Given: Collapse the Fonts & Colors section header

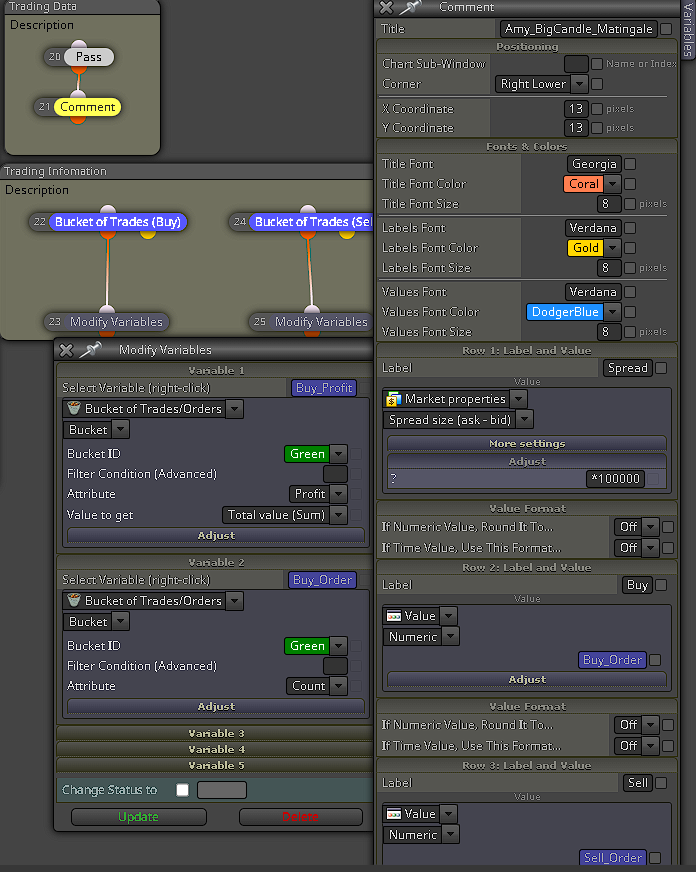Looking at the screenshot, I should [526, 146].
